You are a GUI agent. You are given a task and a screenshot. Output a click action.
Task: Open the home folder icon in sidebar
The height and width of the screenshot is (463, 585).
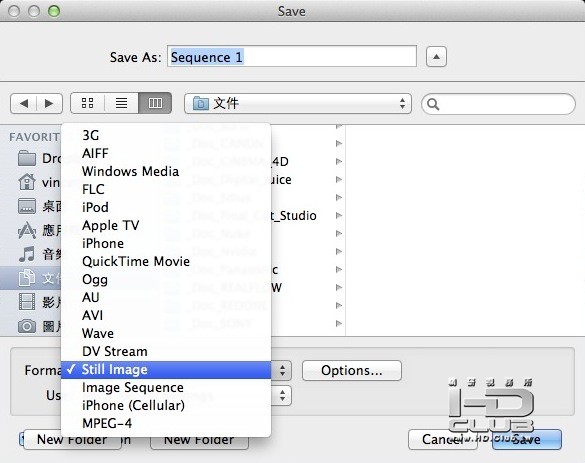tap(27, 182)
